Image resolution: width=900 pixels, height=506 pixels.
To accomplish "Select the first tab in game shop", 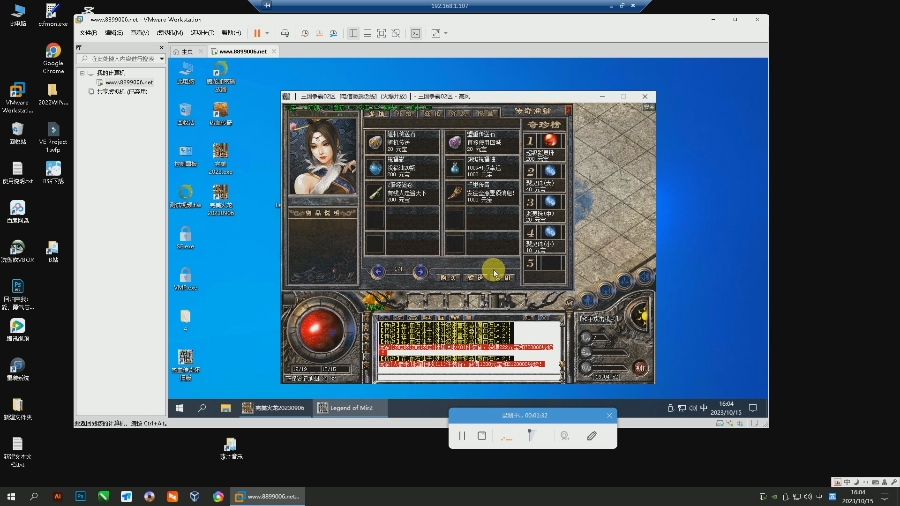I will pos(377,113).
